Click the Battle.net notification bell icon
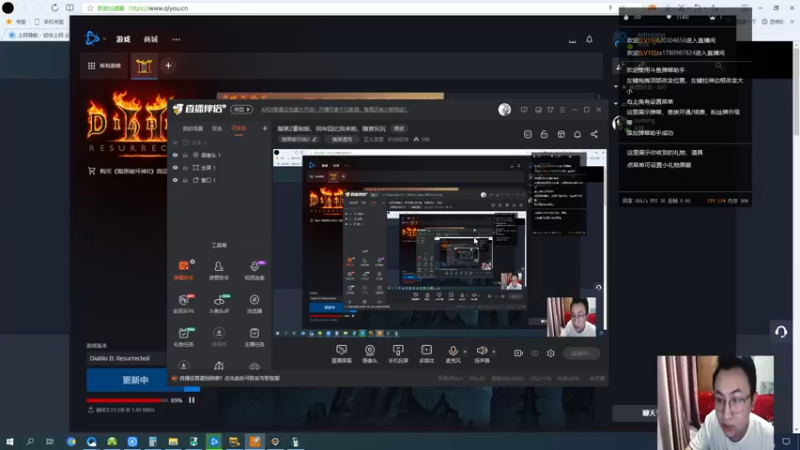Screen dimensions: 800x450 pos(589,39)
